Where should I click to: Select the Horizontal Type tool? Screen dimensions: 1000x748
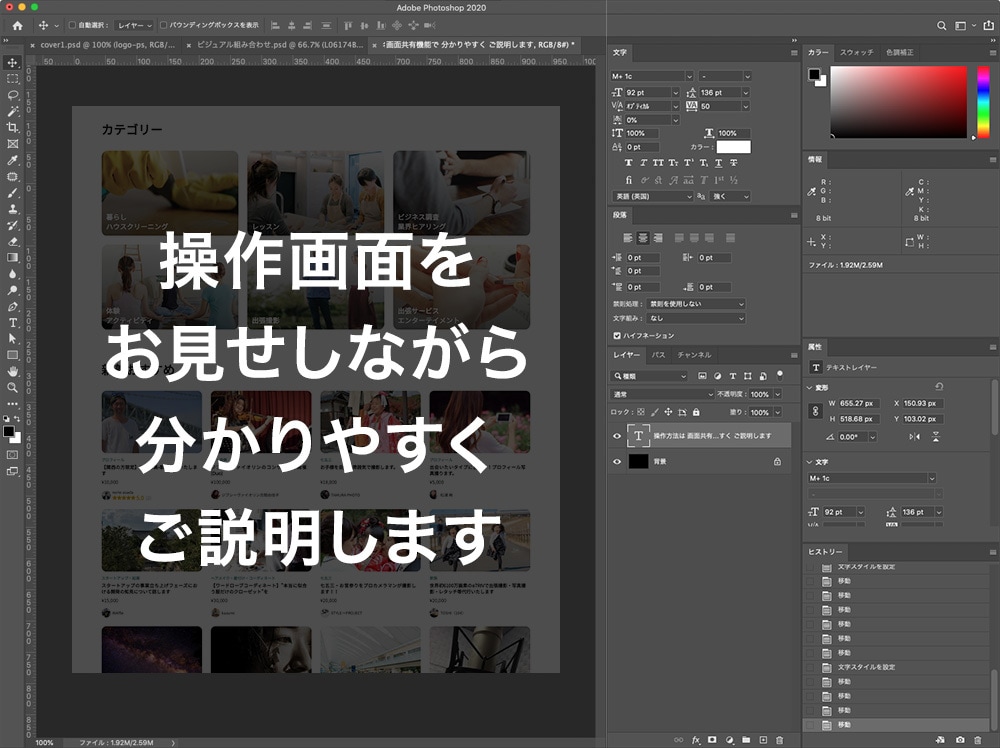pyautogui.click(x=12, y=323)
